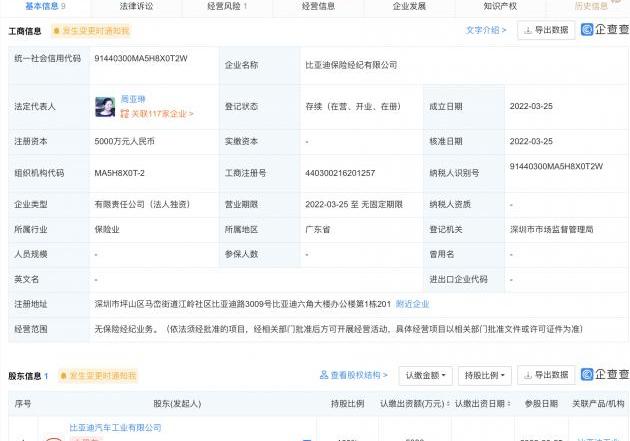Image resolution: width=630 pixels, height=441 pixels.
Task: Open the 关联117家企业 link
Action: point(162,114)
